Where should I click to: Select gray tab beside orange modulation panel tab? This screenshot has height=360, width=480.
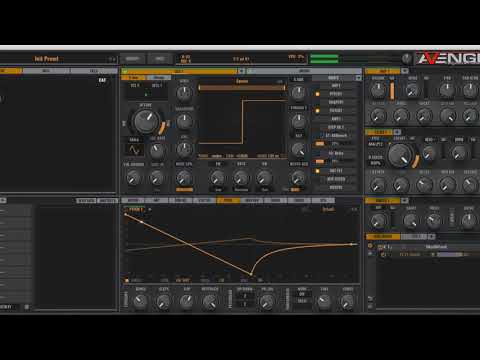[x=413, y=236]
